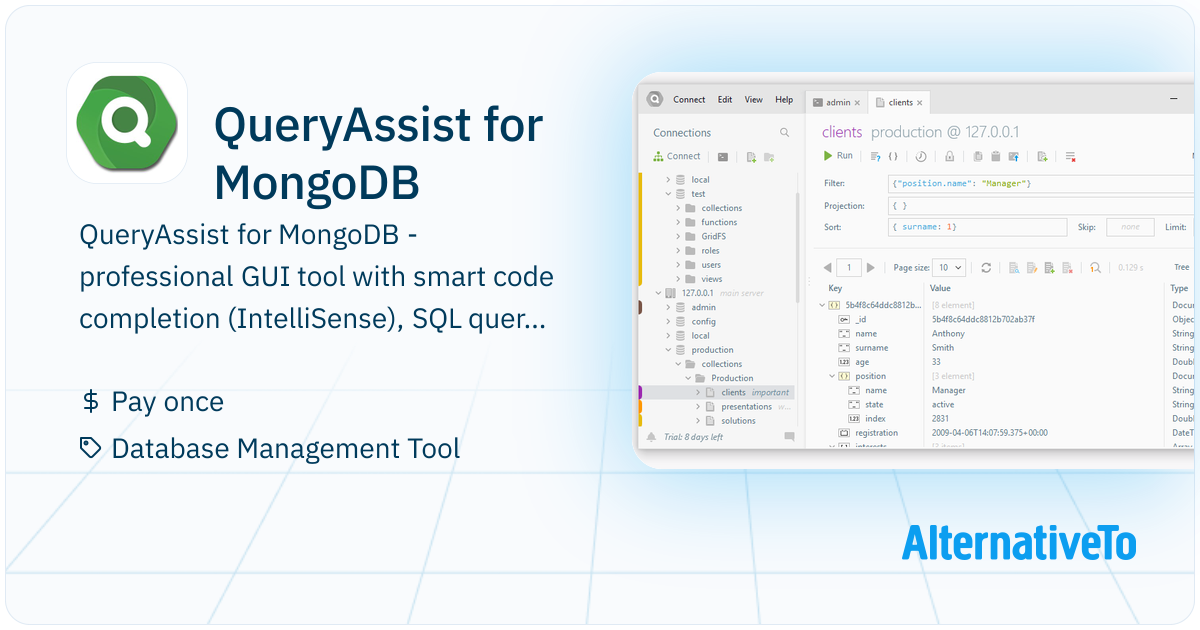Image resolution: width=1200 pixels, height=630 pixels.
Task: Click the Run query button
Action: [838, 156]
